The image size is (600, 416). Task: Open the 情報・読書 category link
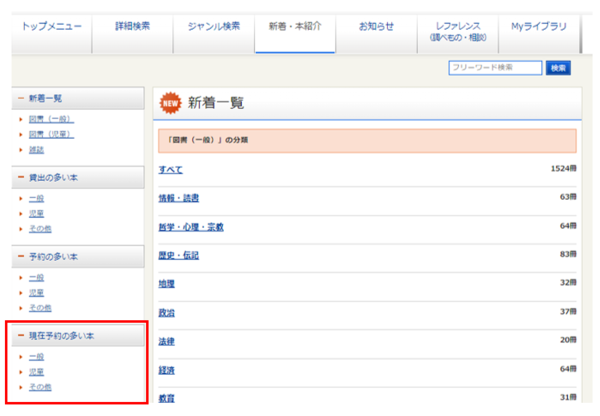click(x=179, y=198)
